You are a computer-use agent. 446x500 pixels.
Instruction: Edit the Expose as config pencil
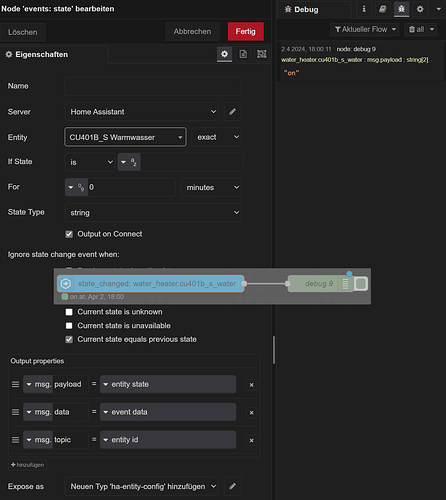click(x=233, y=487)
